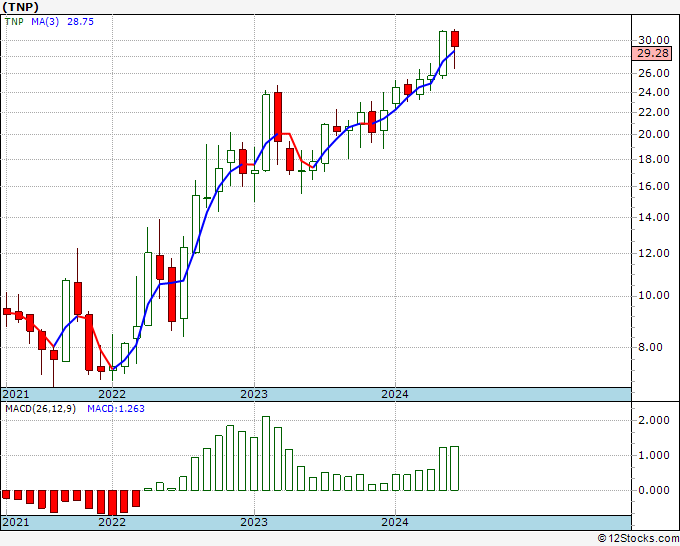
Task: Click the 2023 label on price chart axis
Action: 254,394
